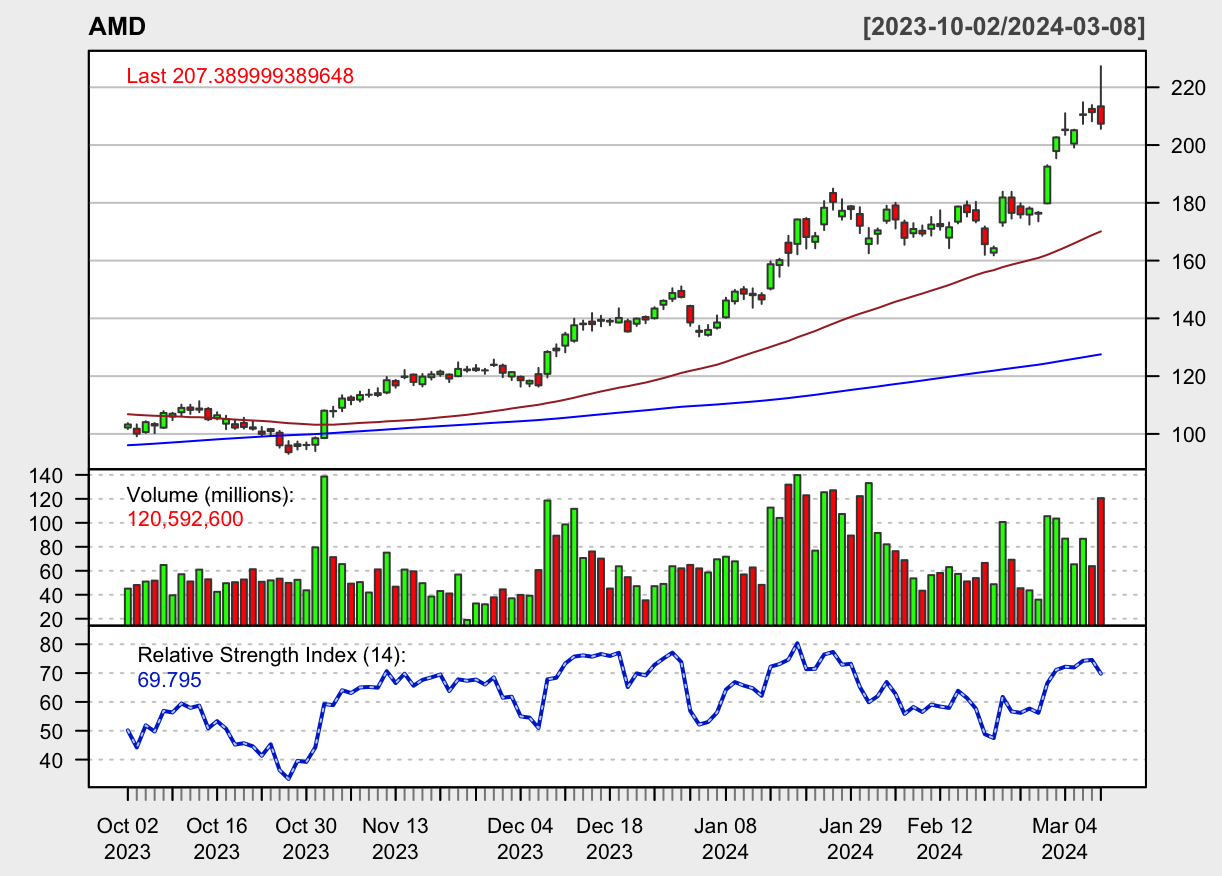
Task: Select the volume value 120,592,600
Action: point(185,519)
